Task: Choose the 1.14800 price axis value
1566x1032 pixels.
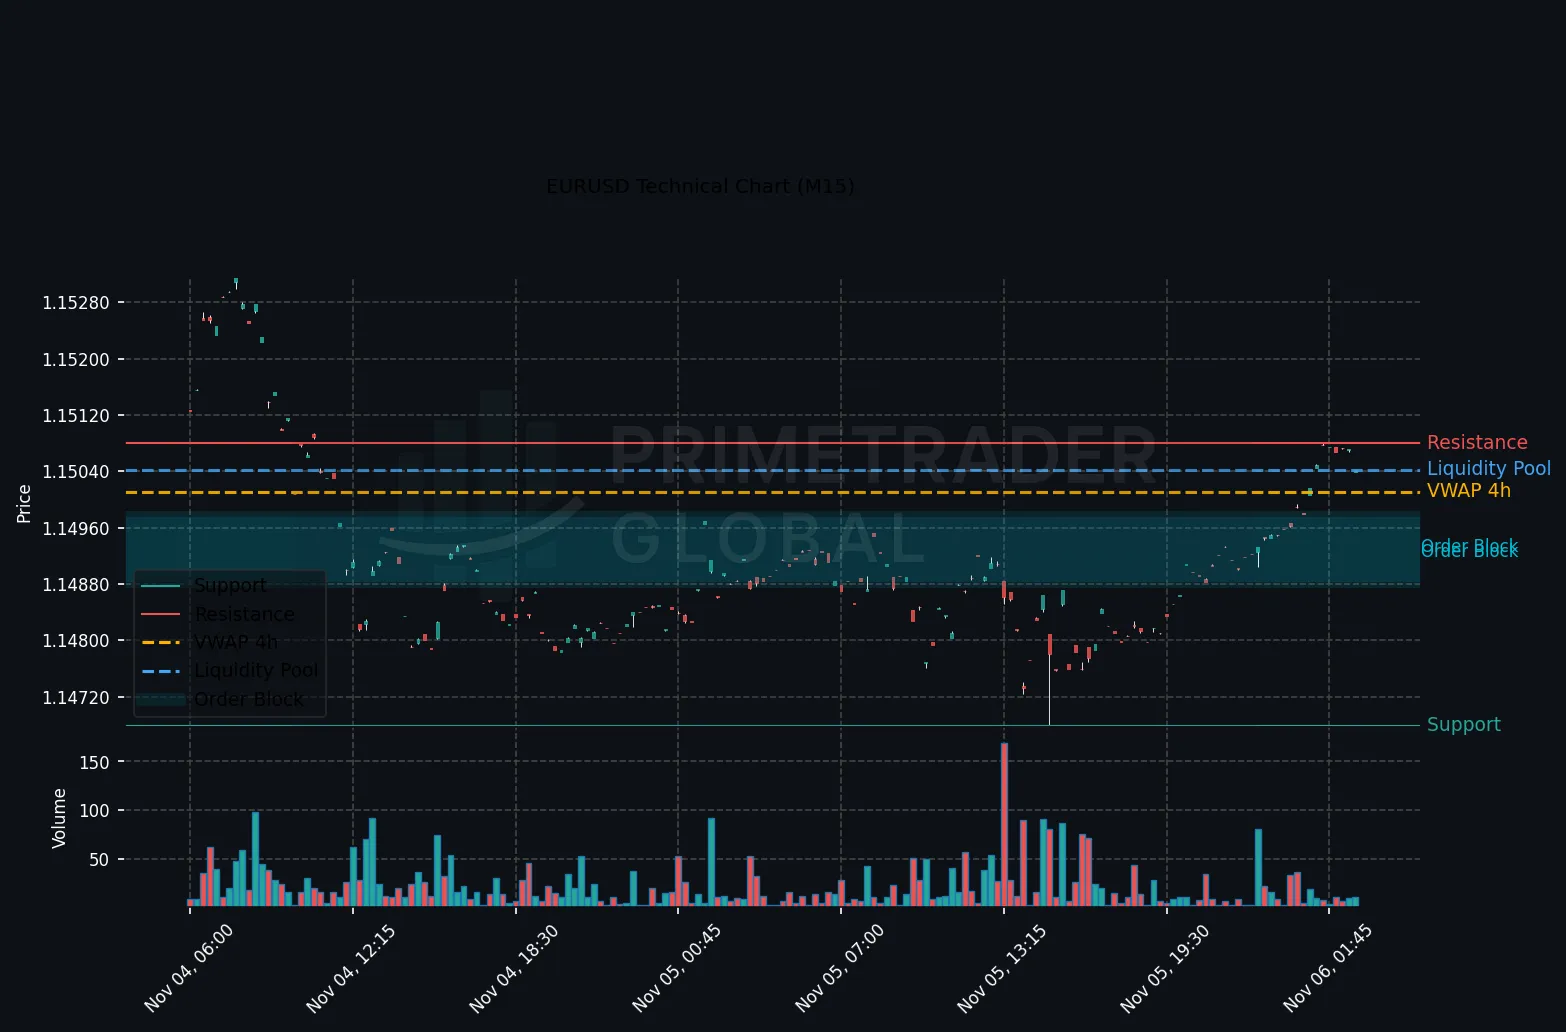Action: [x=76, y=641]
